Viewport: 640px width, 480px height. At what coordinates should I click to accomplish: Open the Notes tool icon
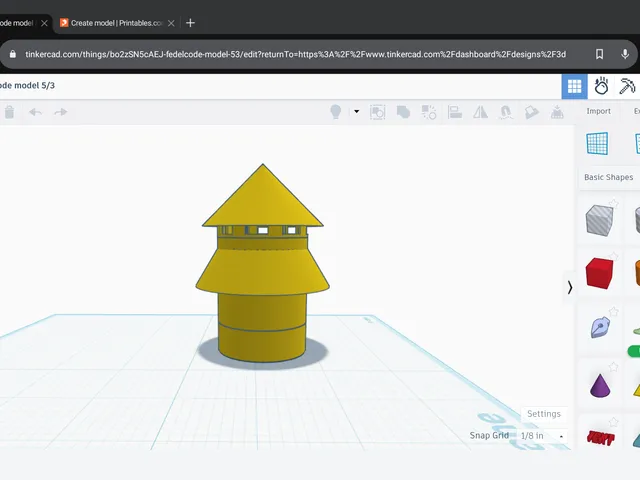point(531,112)
